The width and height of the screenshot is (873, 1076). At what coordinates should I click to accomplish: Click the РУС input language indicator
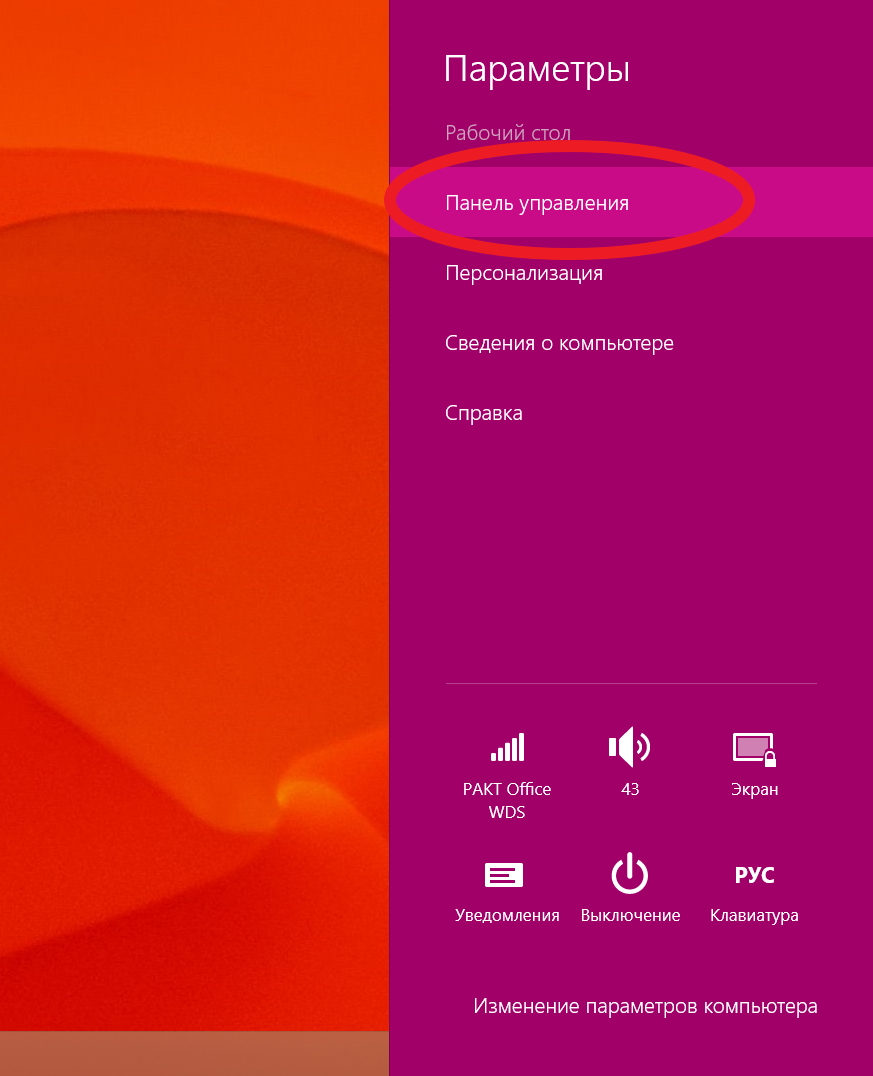coord(754,875)
